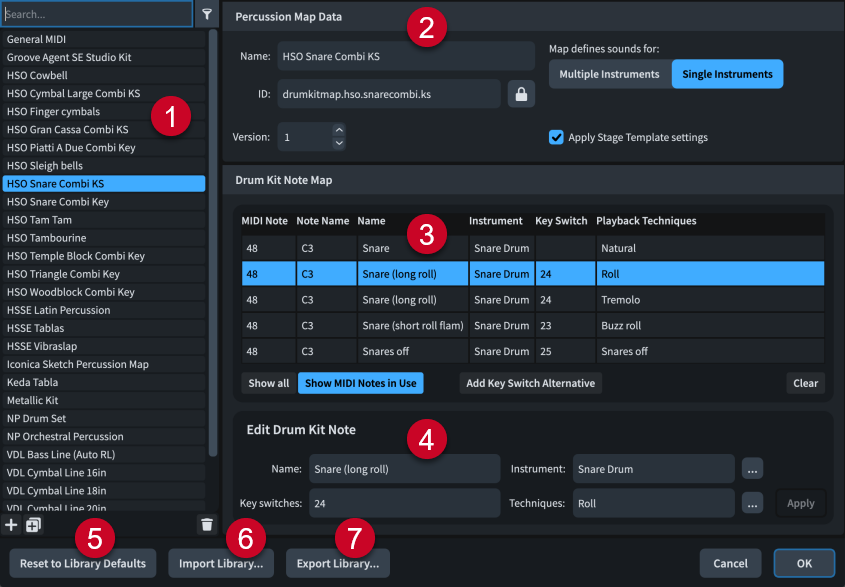Select Iconica Sketch Percussion Map
The height and width of the screenshot is (587, 845).
pos(103,364)
